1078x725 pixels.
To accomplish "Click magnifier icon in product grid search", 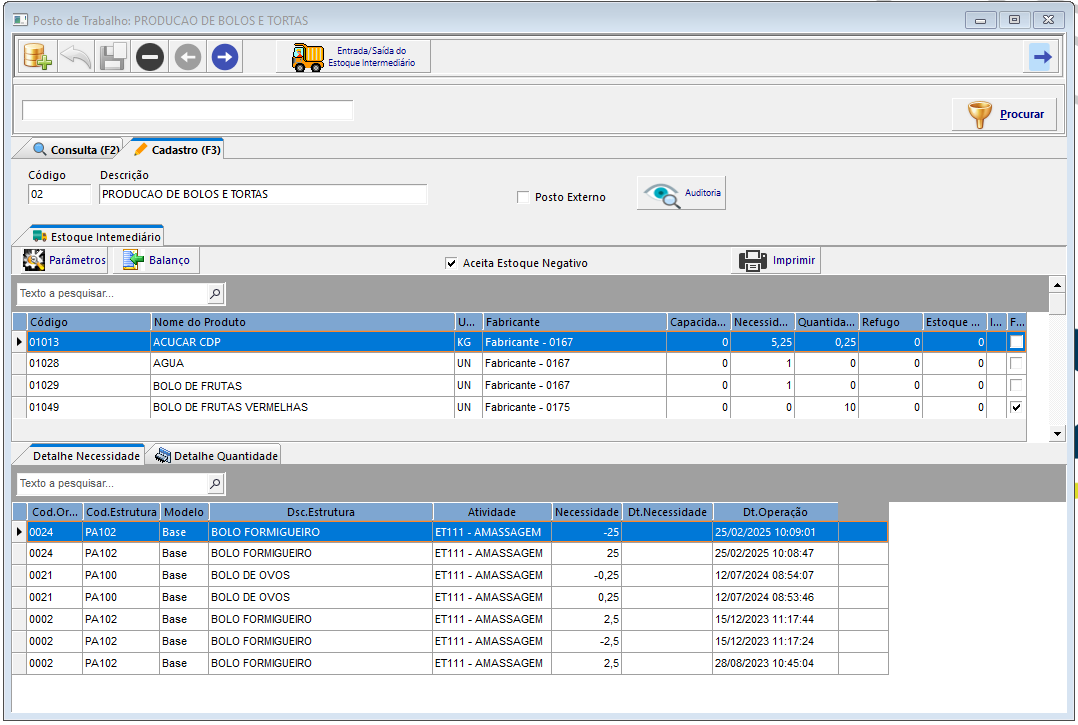I will pyautogui.click(x=215, y=293).
